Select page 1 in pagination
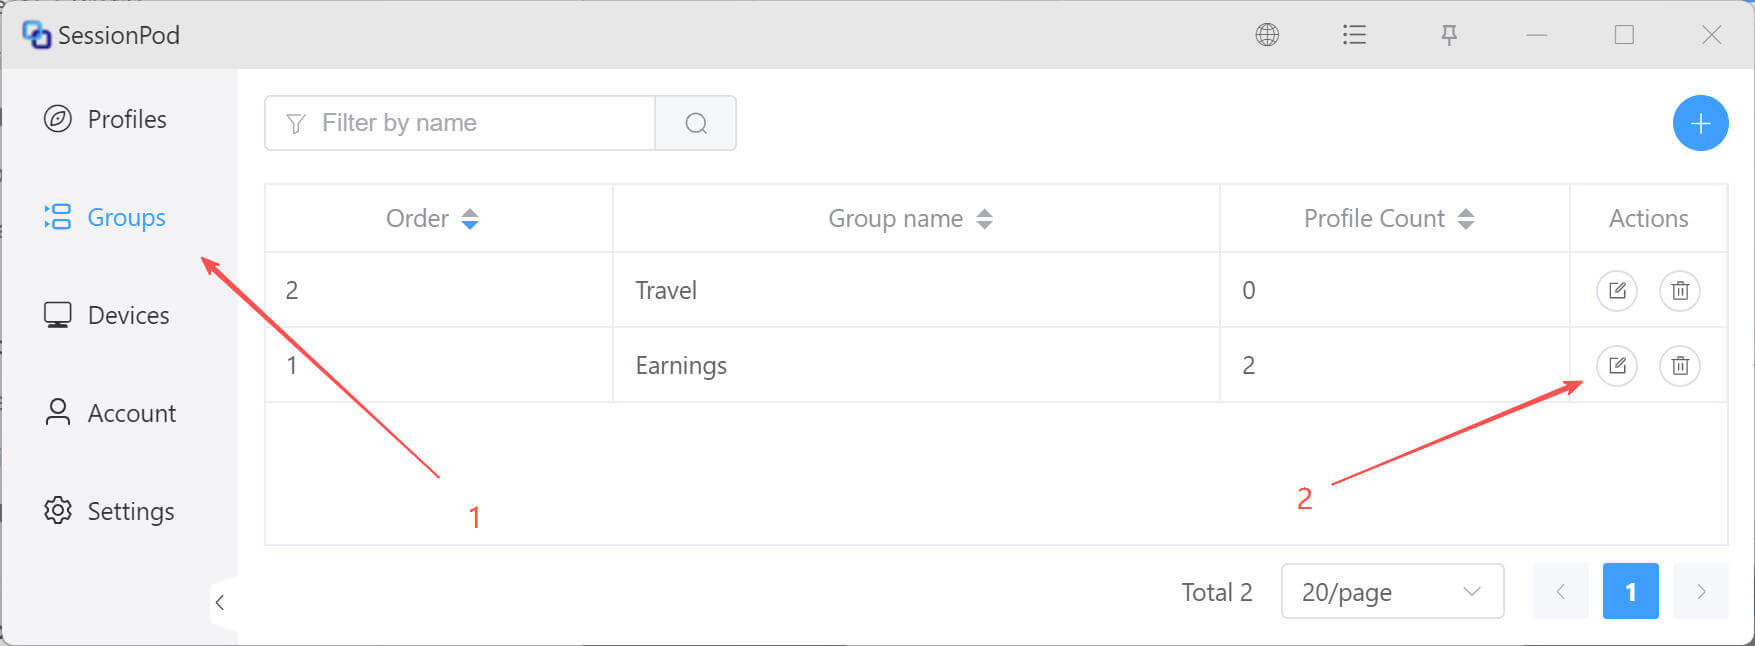Image resolution: width=1755 pixels, height=646 pixels. coord(1630,591)
